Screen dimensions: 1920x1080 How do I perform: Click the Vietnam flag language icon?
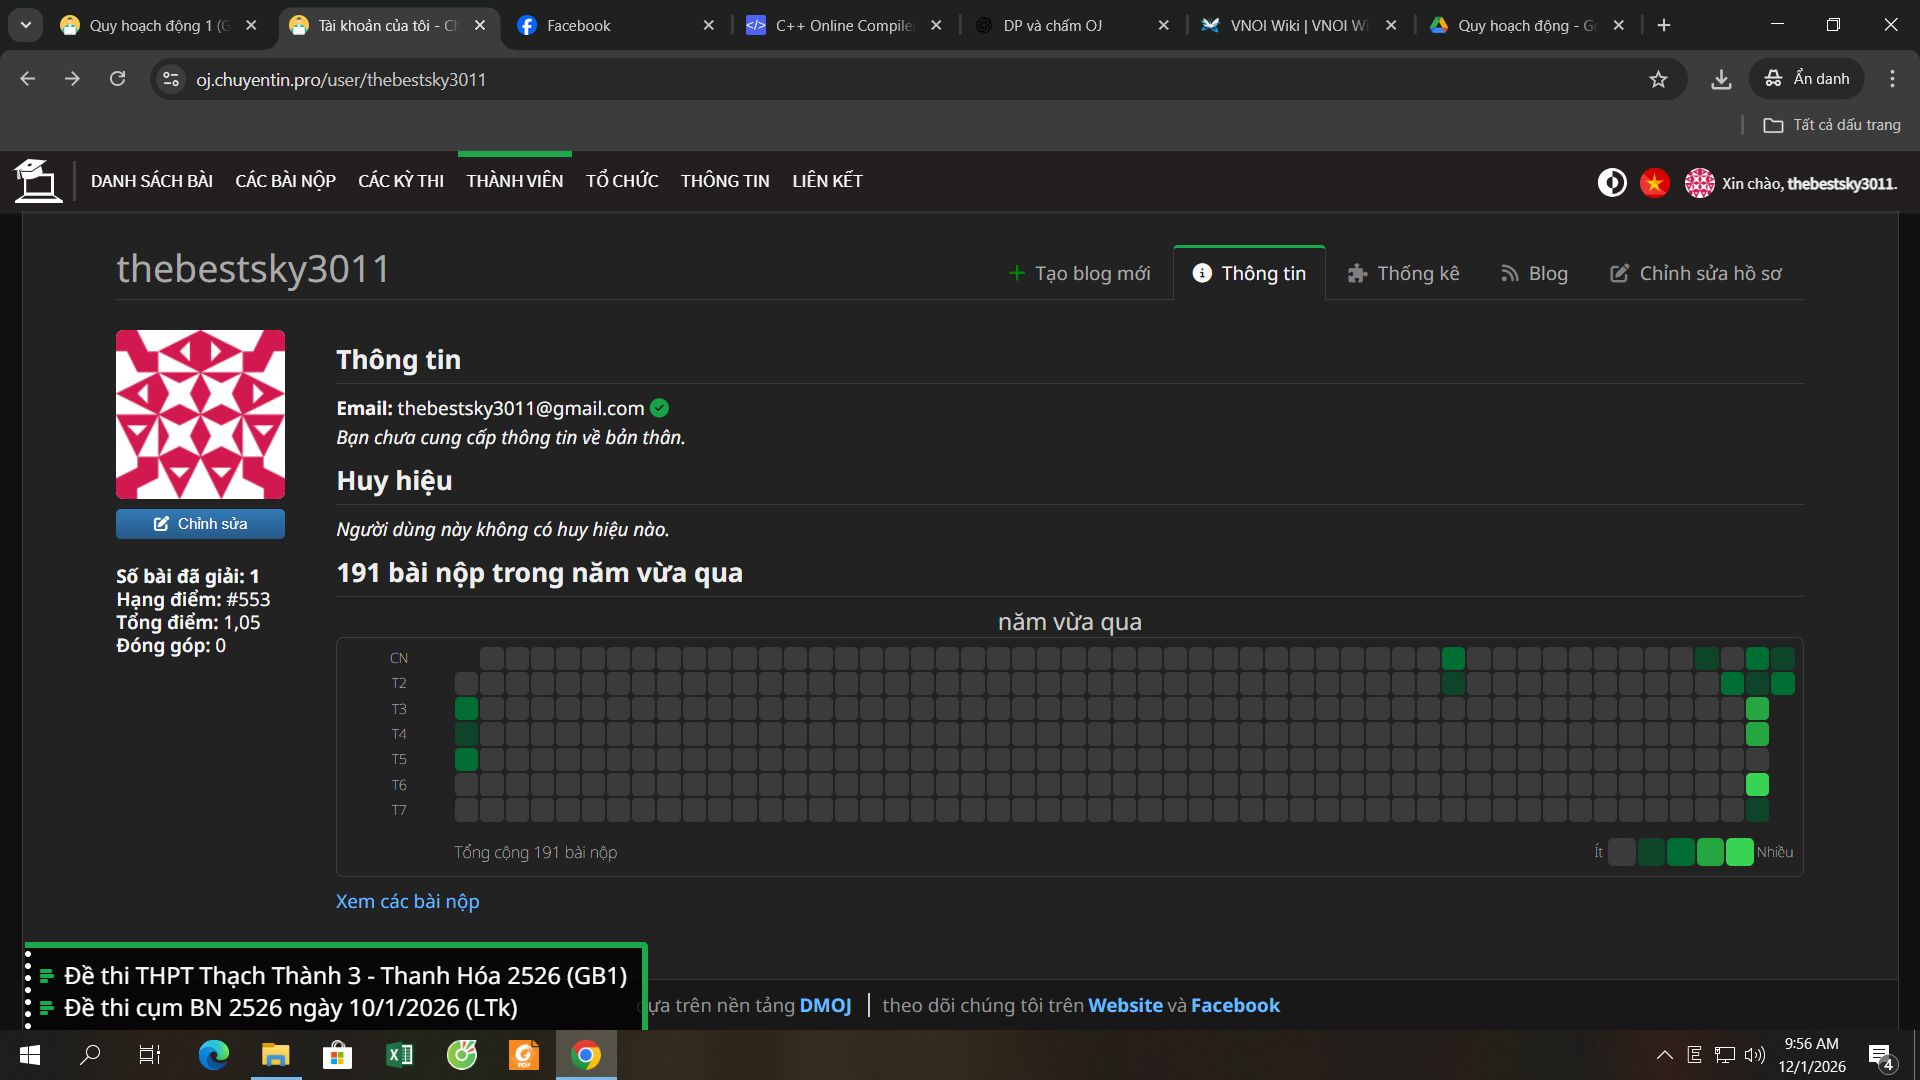[1654, 183]
